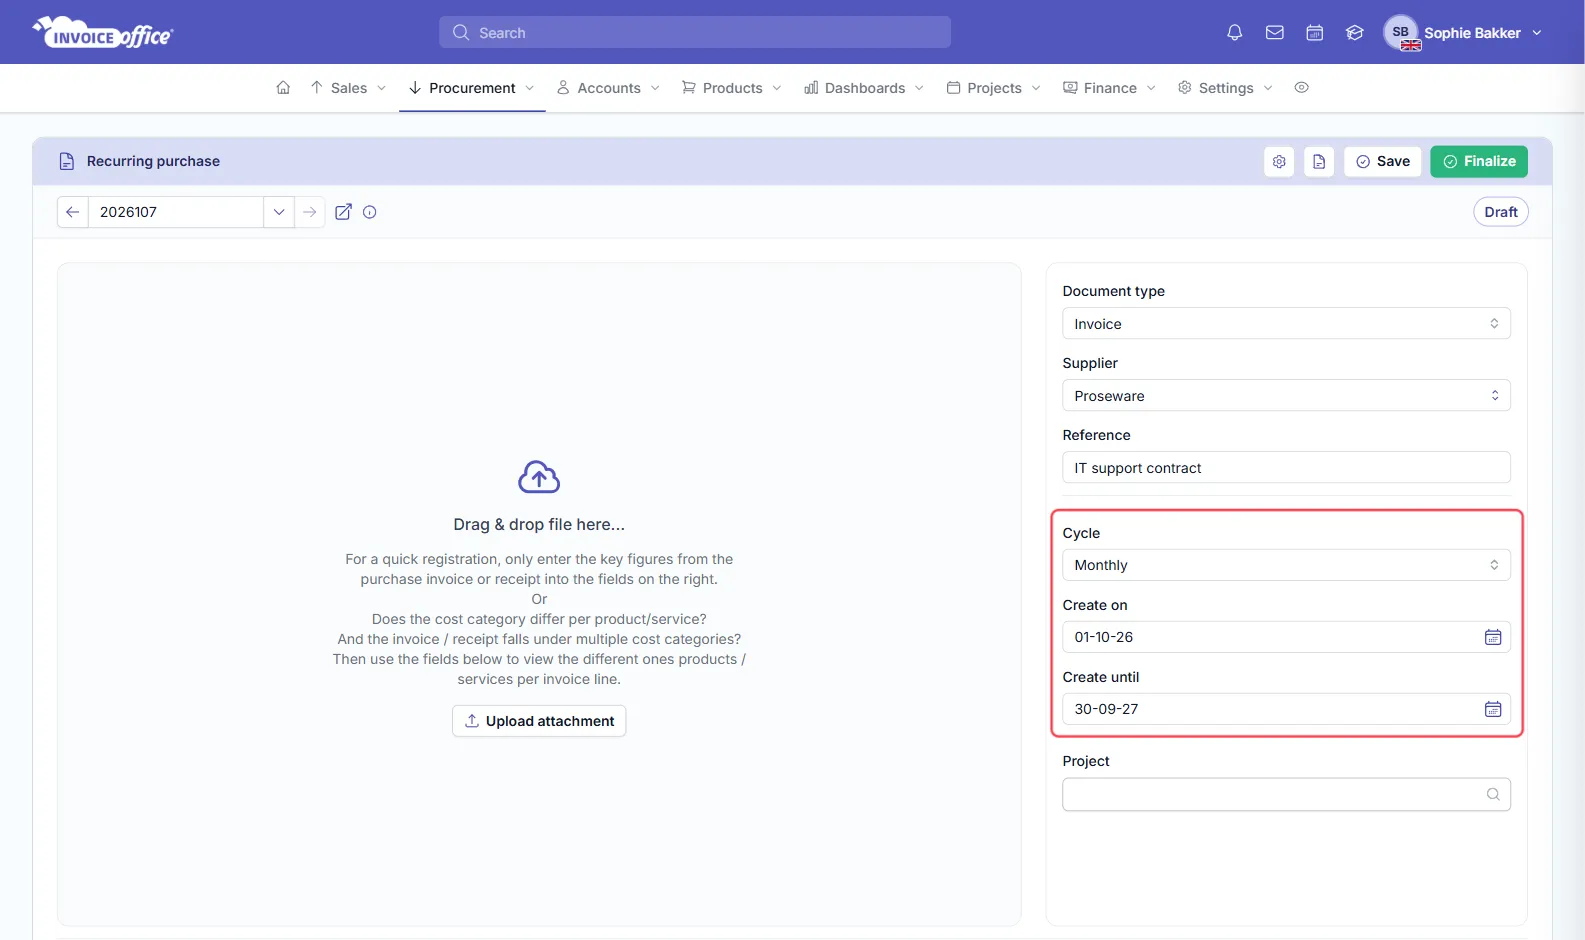Open the Dashboards menu
1585x940 pixels.
(865, 88)
